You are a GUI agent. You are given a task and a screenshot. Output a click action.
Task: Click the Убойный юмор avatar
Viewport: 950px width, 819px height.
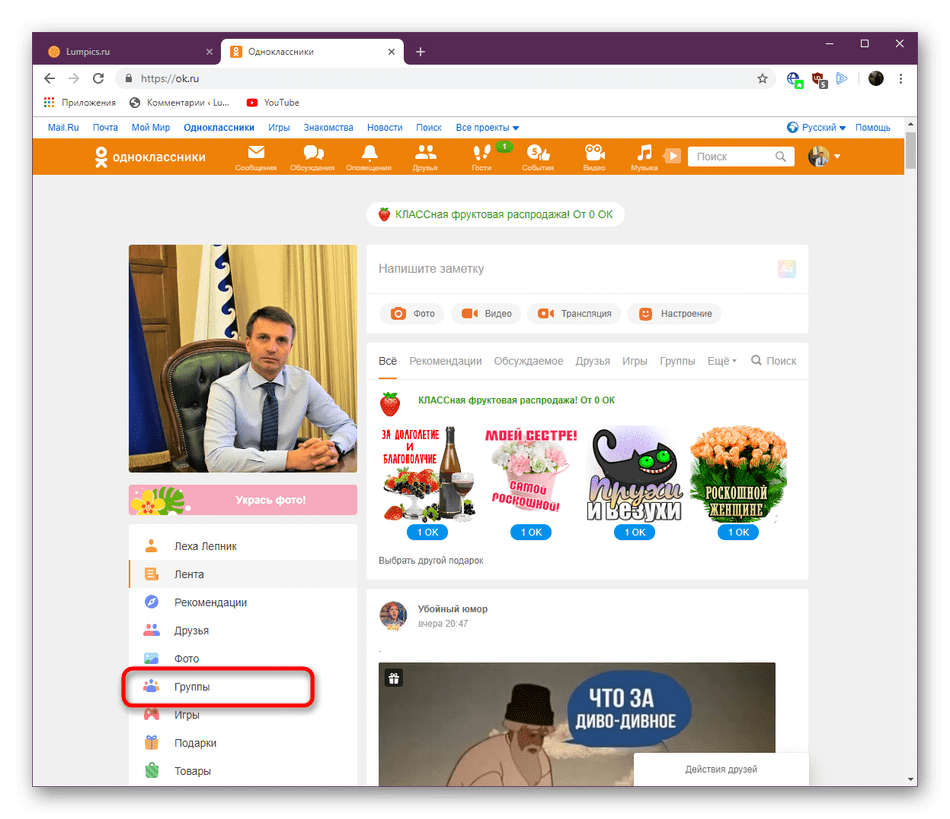pos(393,615)
